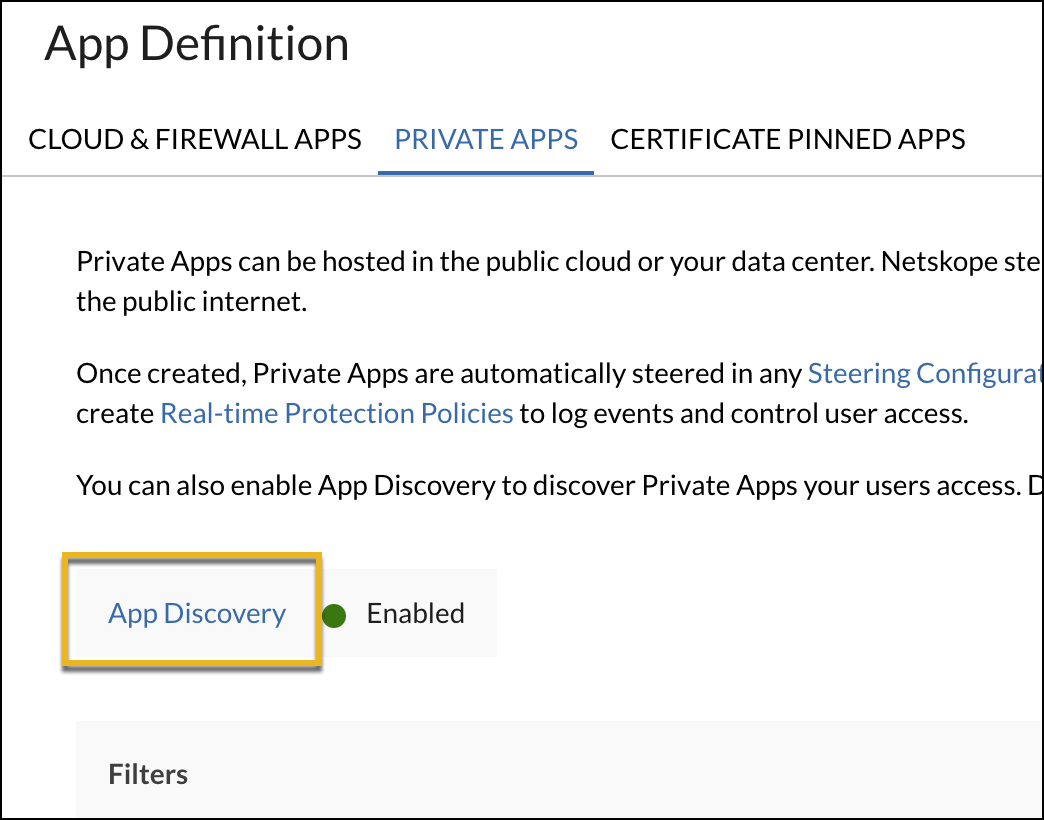1044x820 pixels.
Task: Click the green Enabled status dot
Action: pyautogui.click(x=334, y=616)
